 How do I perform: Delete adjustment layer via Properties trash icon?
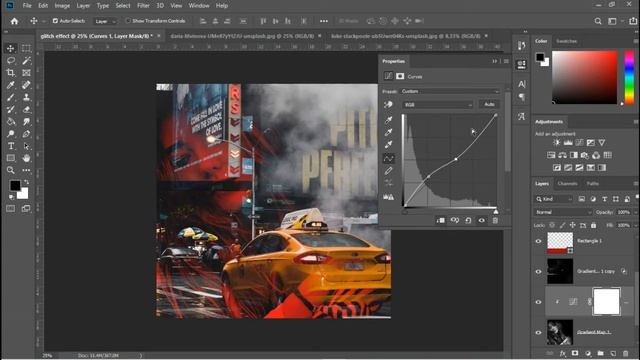pos(495,220)
